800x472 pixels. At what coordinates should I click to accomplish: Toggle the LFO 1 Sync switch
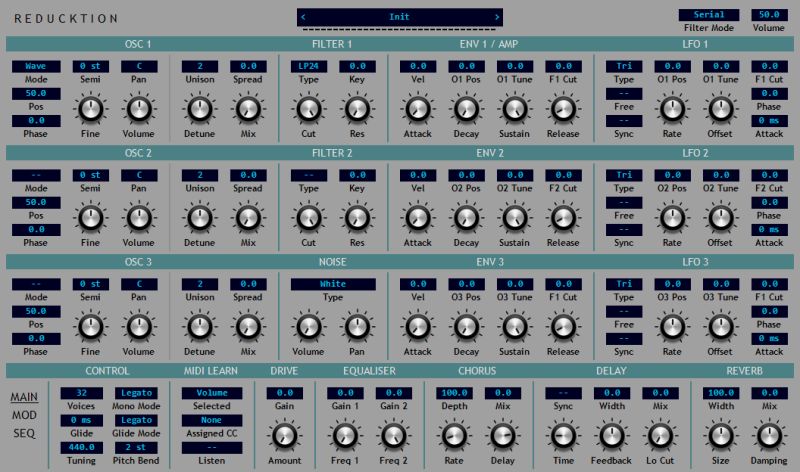tap(624, 121)
